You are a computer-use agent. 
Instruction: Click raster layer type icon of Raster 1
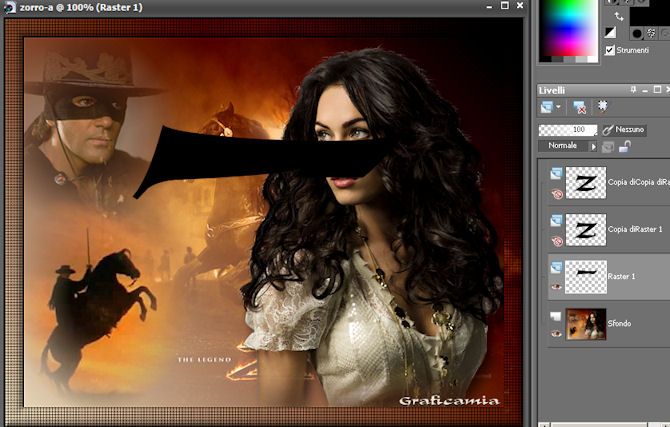click(556, 268)
